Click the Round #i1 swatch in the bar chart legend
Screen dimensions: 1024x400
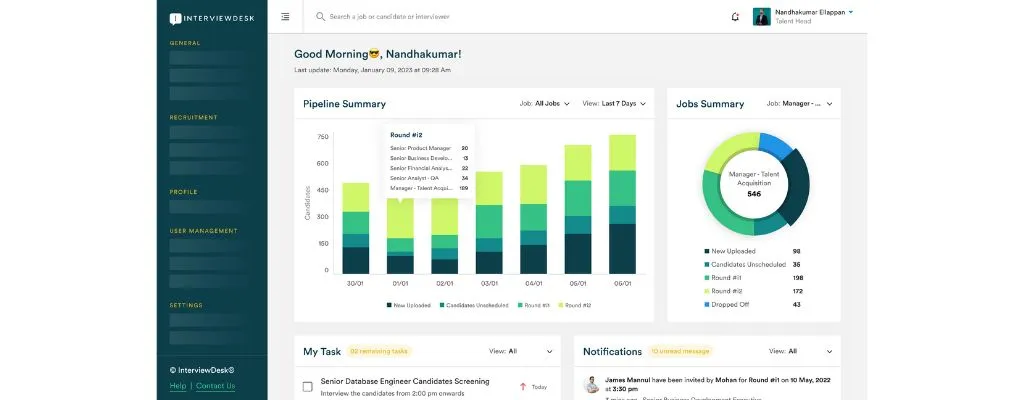520,305
